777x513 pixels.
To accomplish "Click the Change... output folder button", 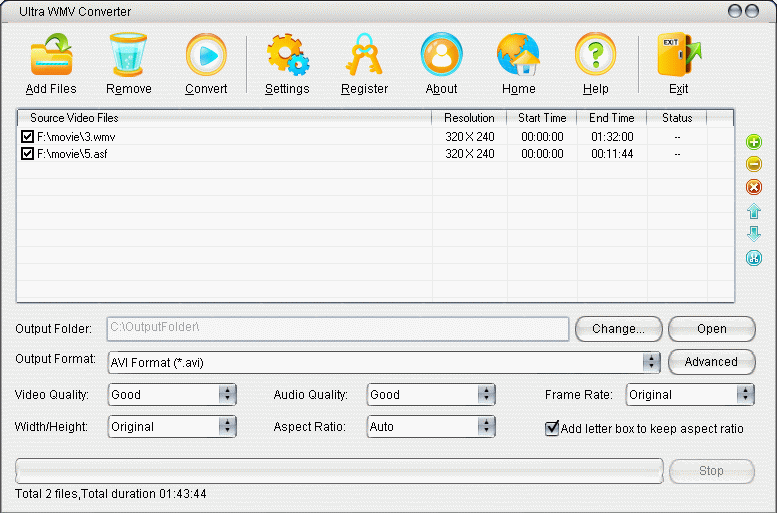I will (x=618, y=329).
